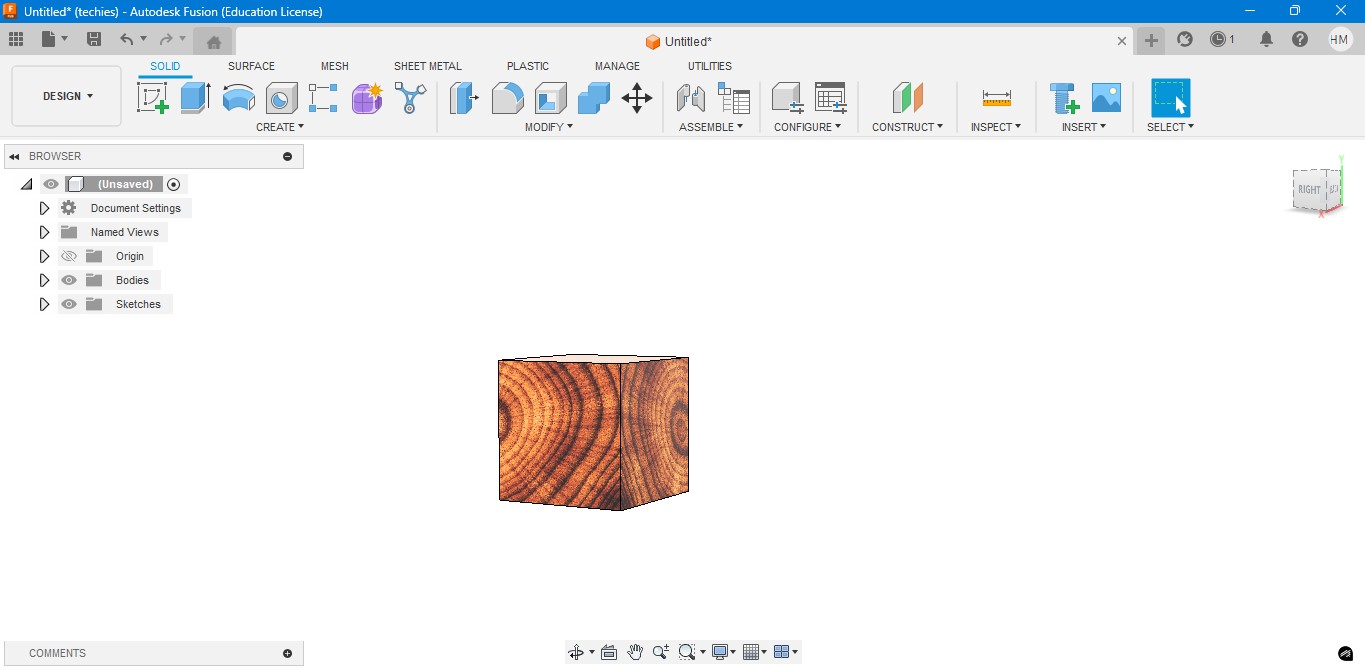Select the Insert Canvas image tool
1365x670 pixels.
click(x=1106, y=98)
